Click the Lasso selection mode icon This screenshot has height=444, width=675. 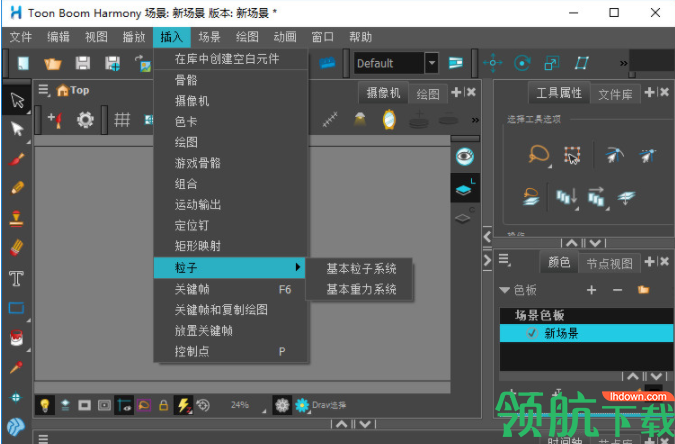539,155
